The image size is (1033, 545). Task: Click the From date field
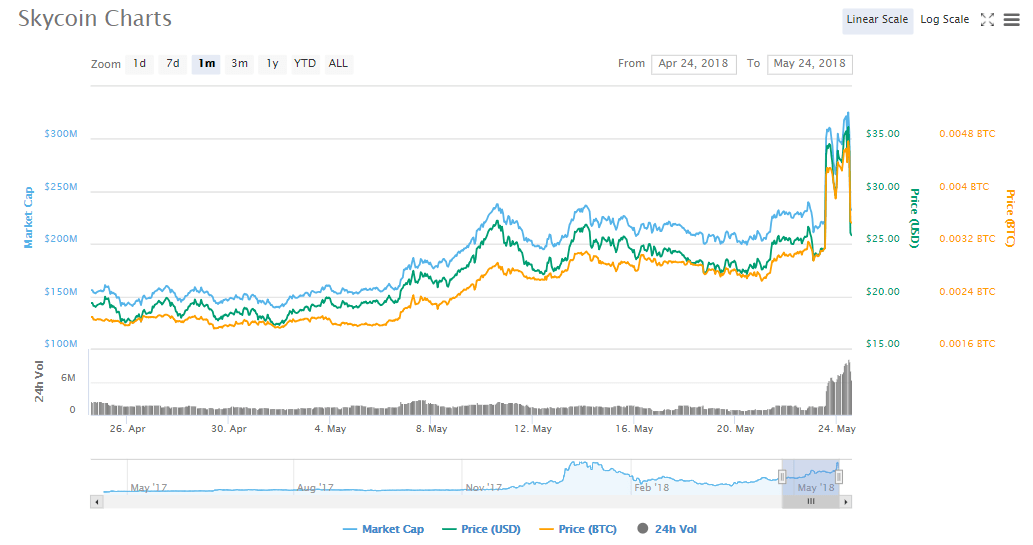694,64
